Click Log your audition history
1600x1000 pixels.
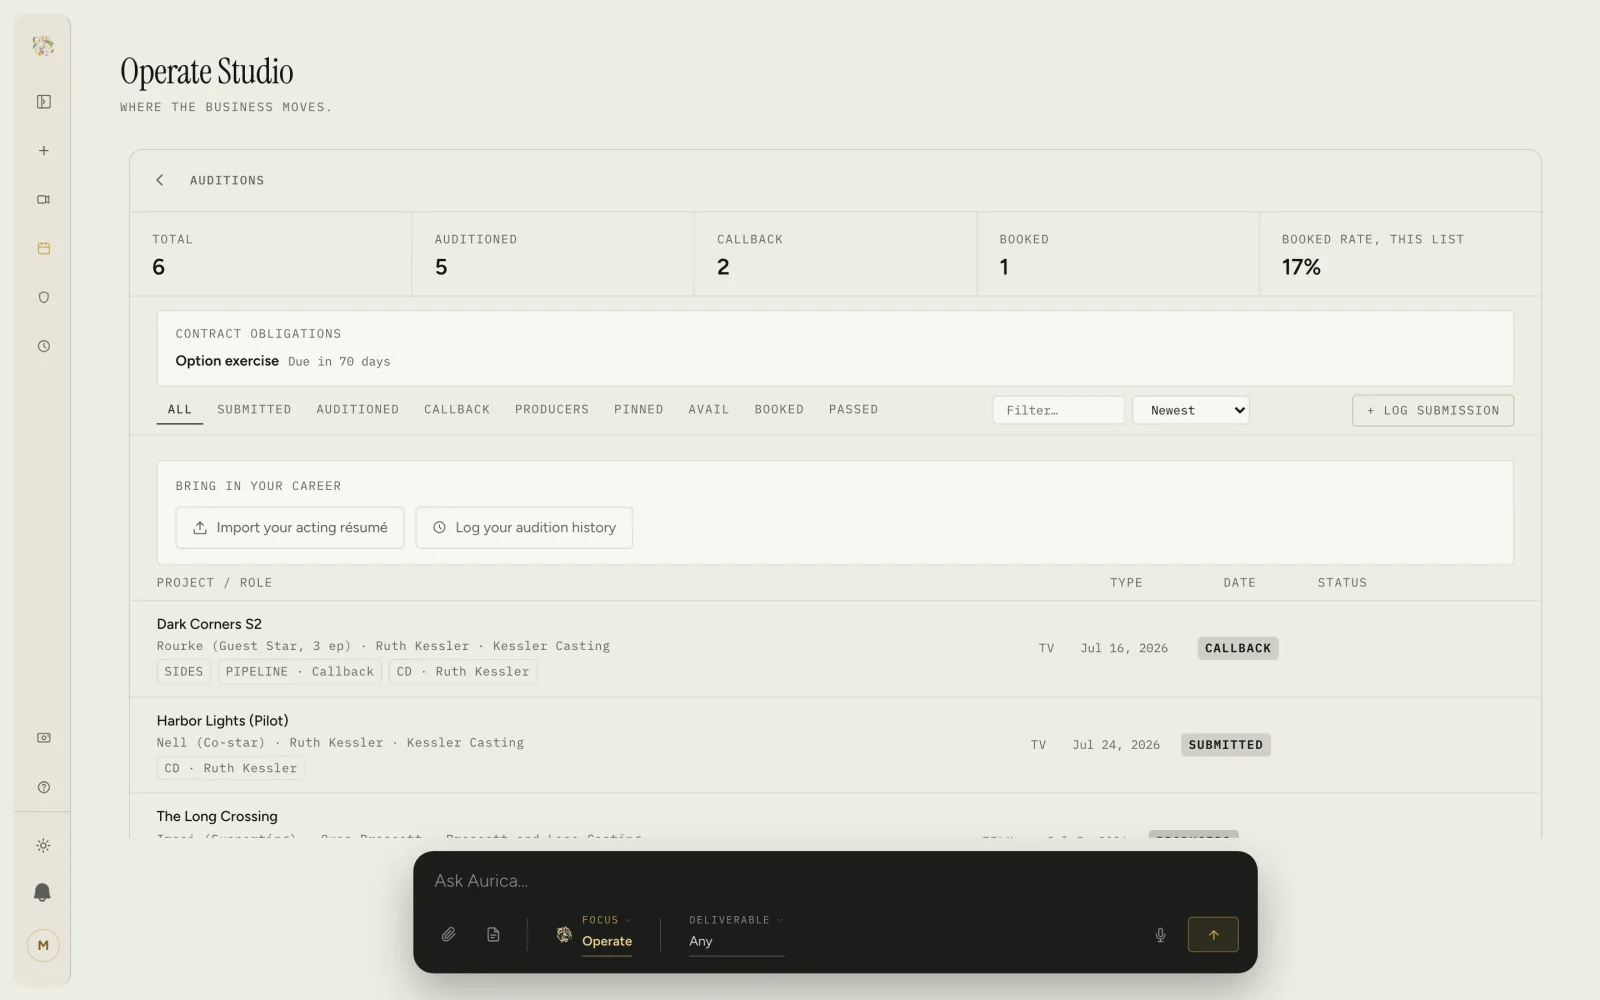[524, 527]
